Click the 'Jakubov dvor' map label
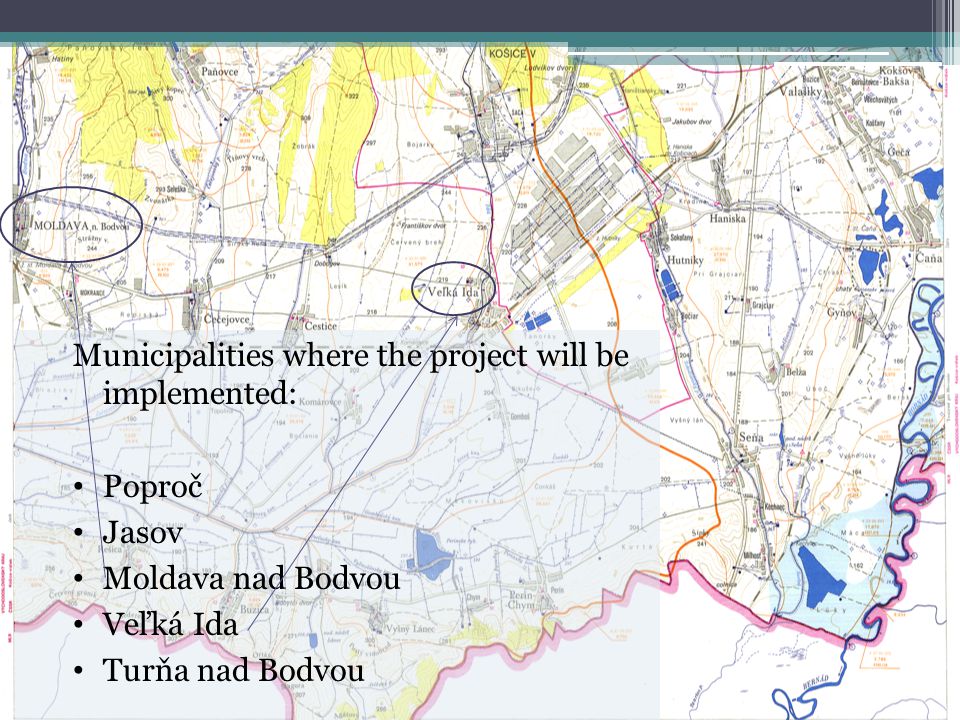960x720 pixels. (692, 121)
